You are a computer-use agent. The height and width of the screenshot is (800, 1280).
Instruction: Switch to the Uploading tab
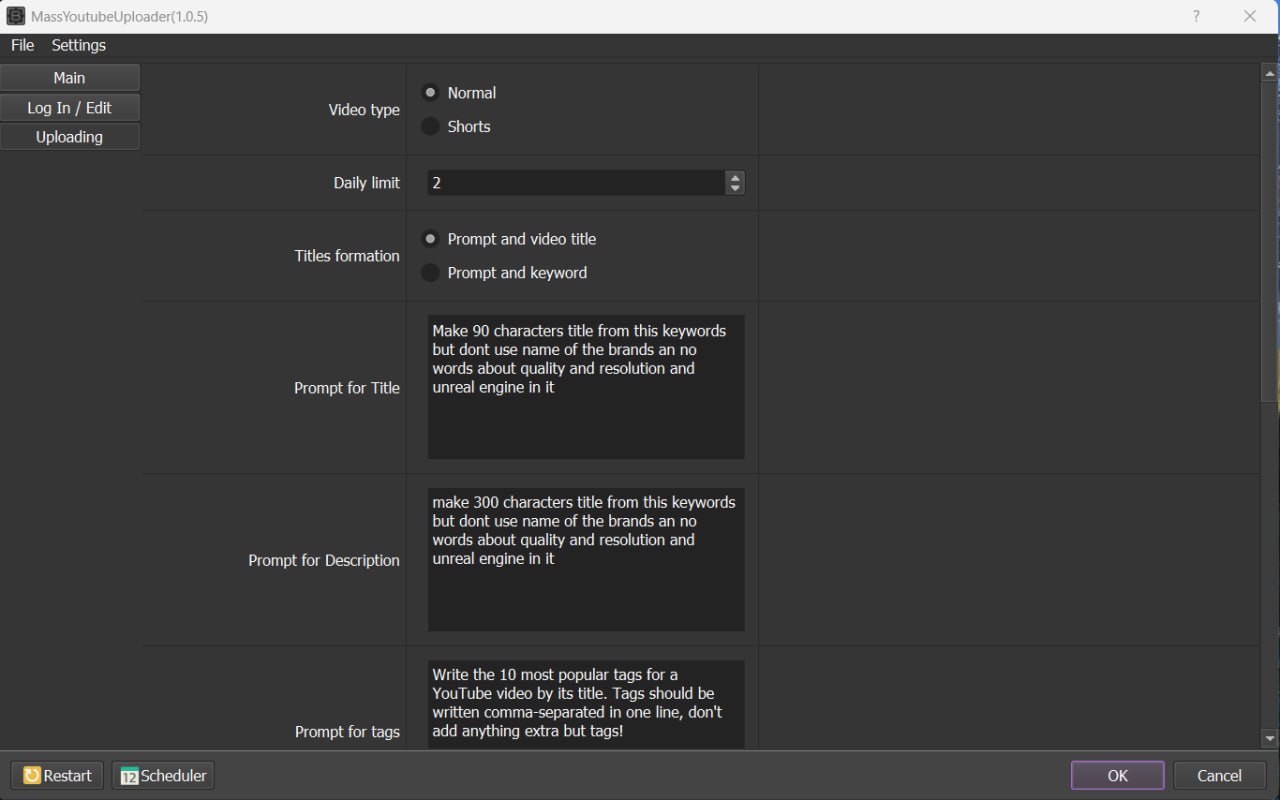pyautogui.click(x=70, y=137)
